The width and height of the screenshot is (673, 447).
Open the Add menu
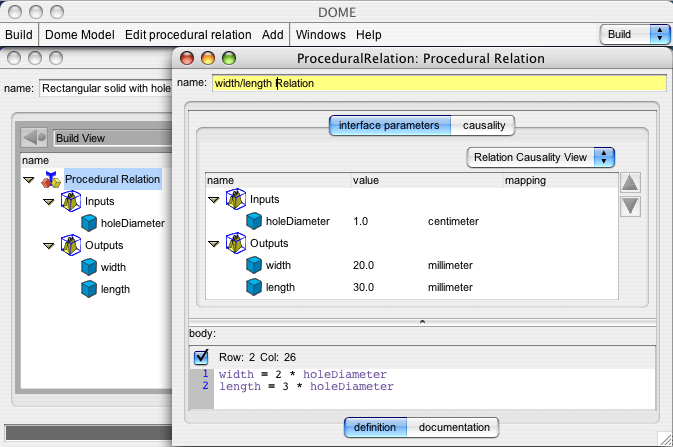[x=273, y=34]
